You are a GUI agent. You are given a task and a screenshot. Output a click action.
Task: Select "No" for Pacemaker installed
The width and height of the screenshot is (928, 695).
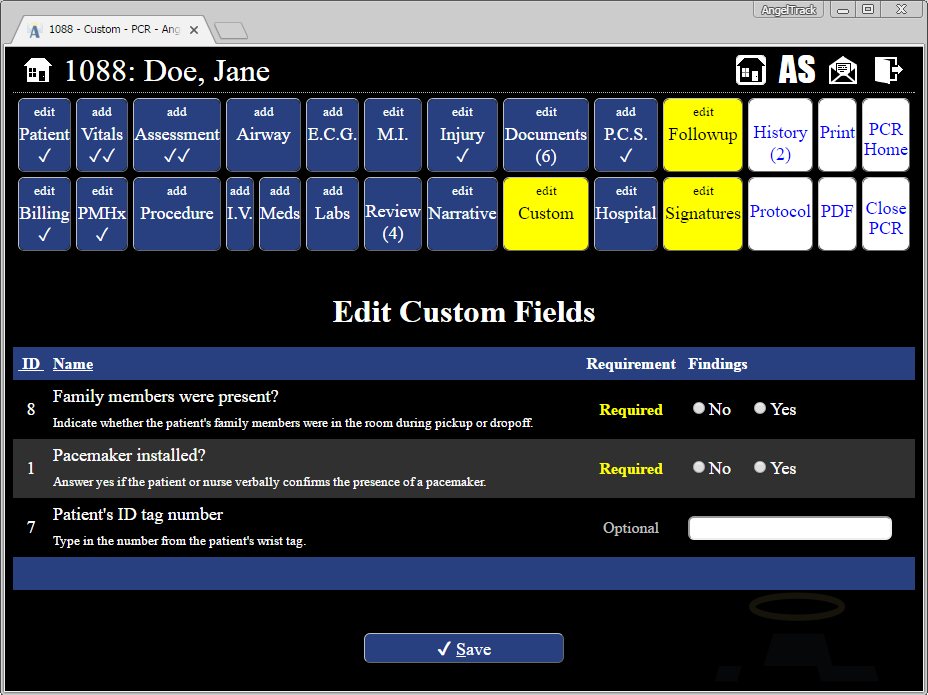(698, 466)
